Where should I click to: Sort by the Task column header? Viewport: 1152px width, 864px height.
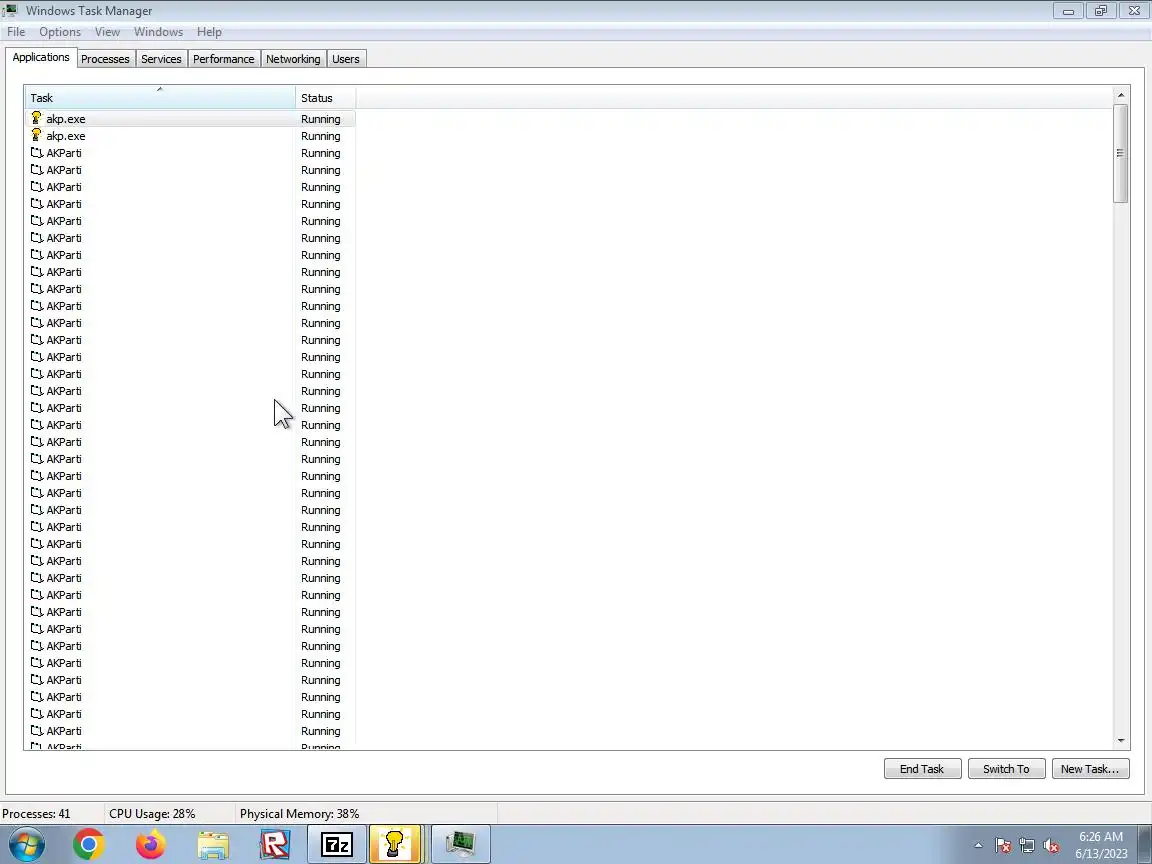(x=160, y=98)
